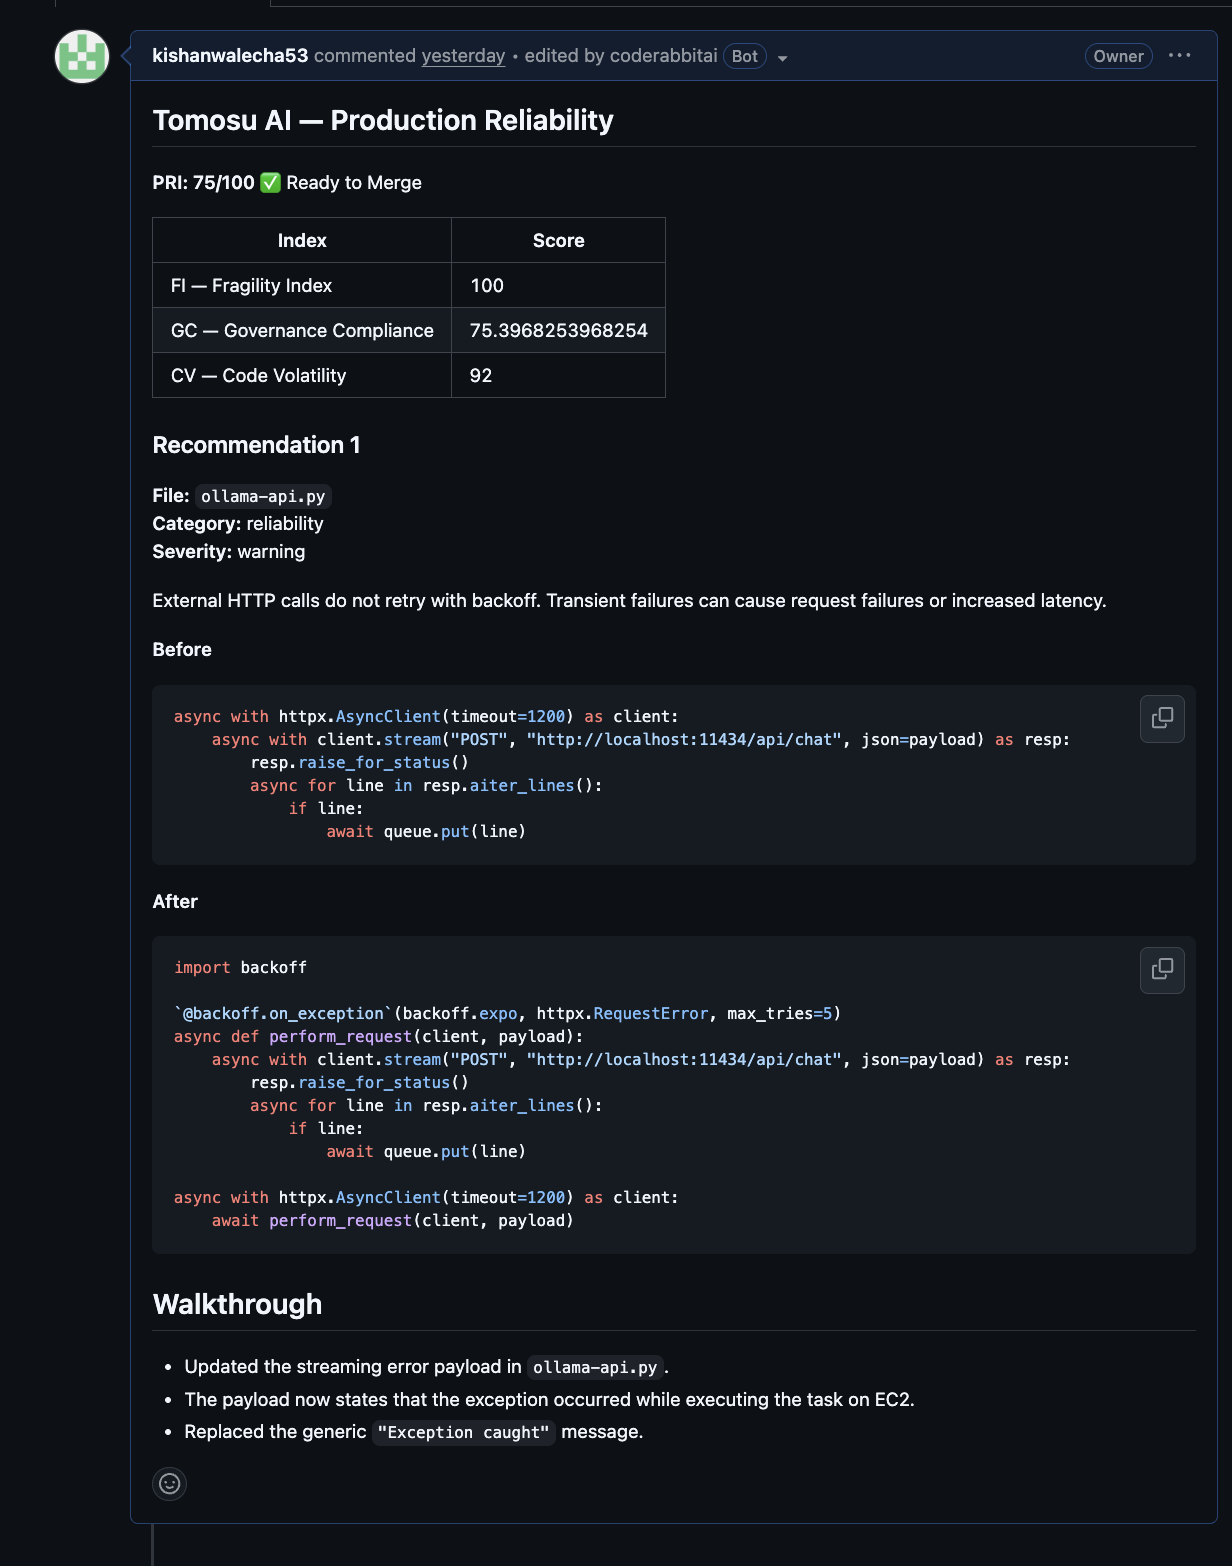Copy the Before code block
The image size is (1232, 1566).
(1162, 718)
